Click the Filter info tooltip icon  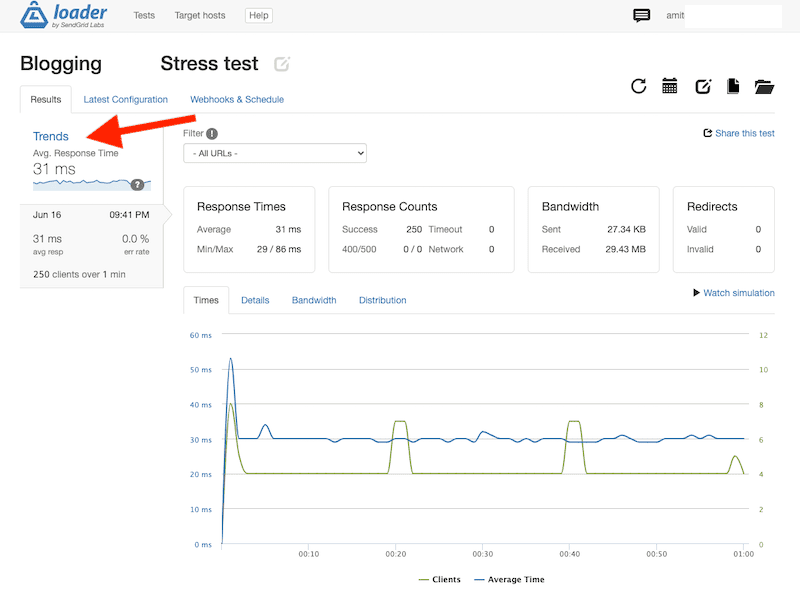tap(213, 133)
